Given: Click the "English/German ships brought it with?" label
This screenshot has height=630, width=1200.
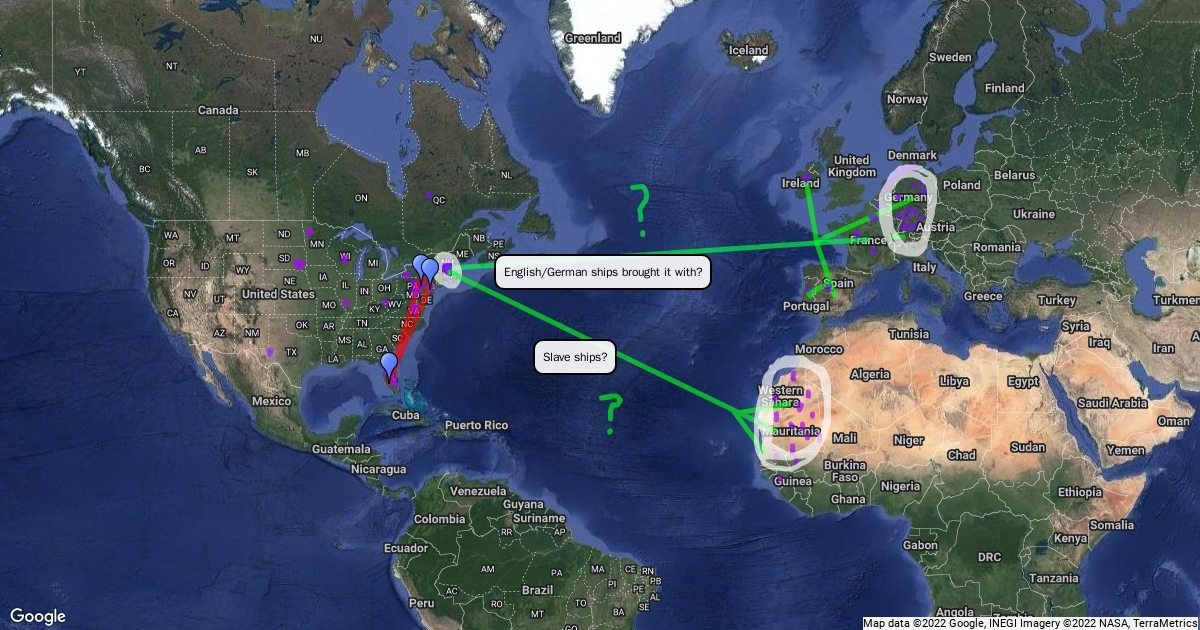Looking at the screenshot, I should coord(603,272).
